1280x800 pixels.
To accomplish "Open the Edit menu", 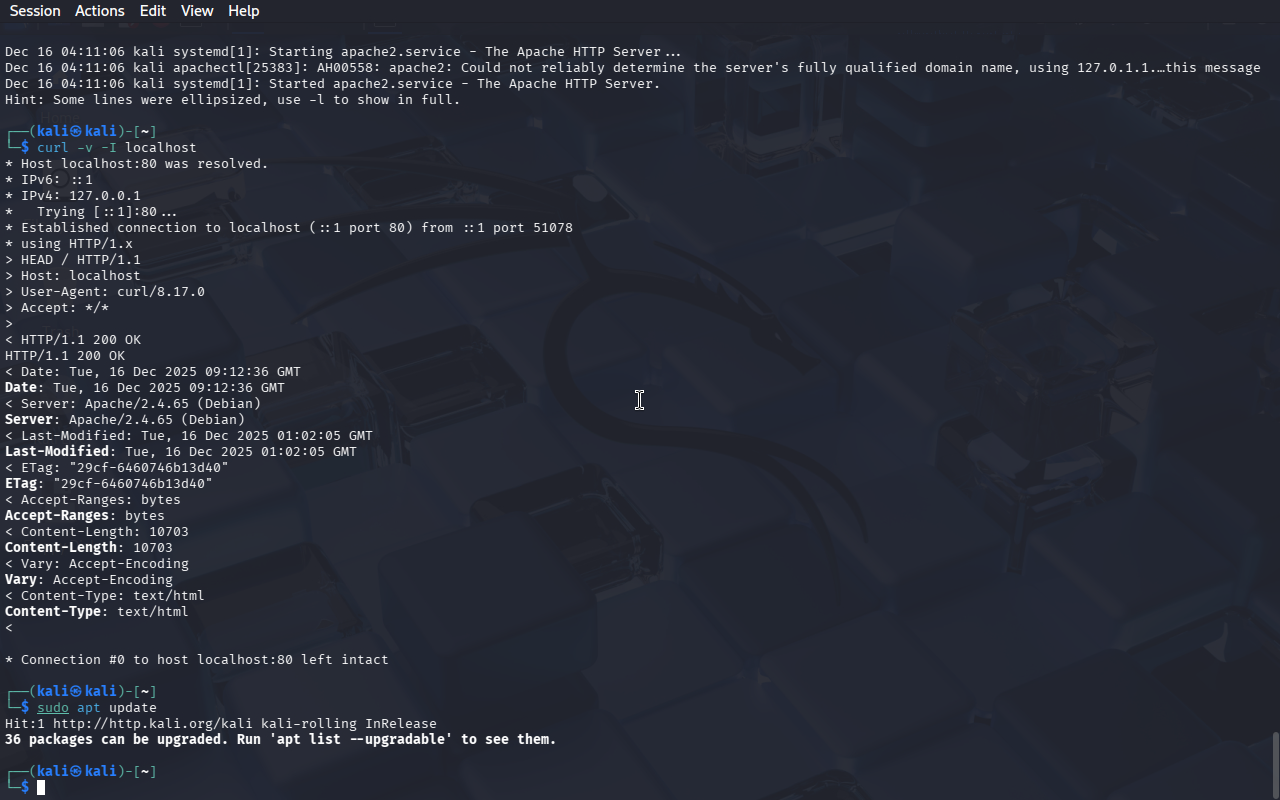I will pos(153,11).
